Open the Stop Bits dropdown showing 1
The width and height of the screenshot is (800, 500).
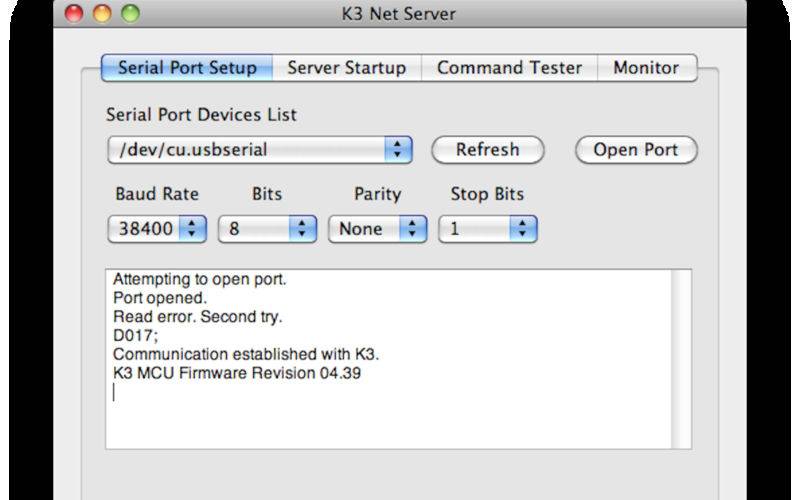click(488, 229)
